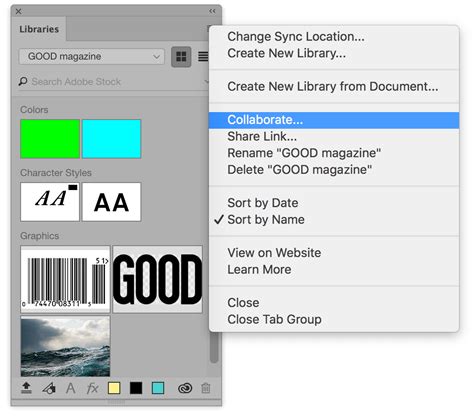Viewport: 474px width, 416px height.
Task: Click the Collaborate menu entry
Action: [334, 120]
